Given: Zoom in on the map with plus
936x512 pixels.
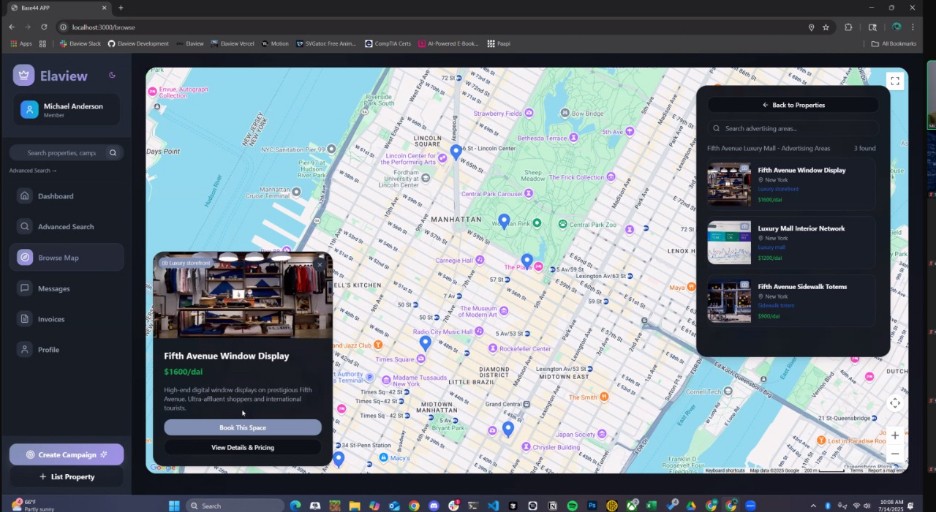Looking at the screenshot, I should (894, 435).
